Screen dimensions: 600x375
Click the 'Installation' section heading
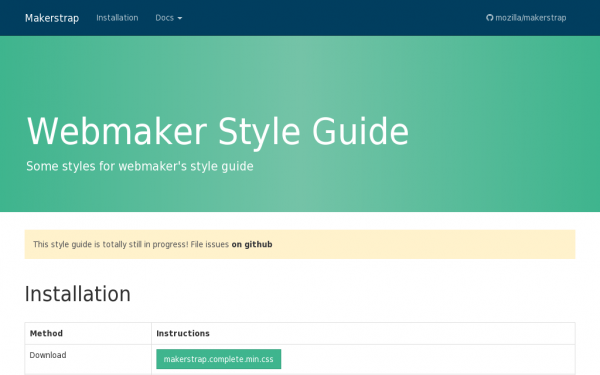tap(78, 294)
